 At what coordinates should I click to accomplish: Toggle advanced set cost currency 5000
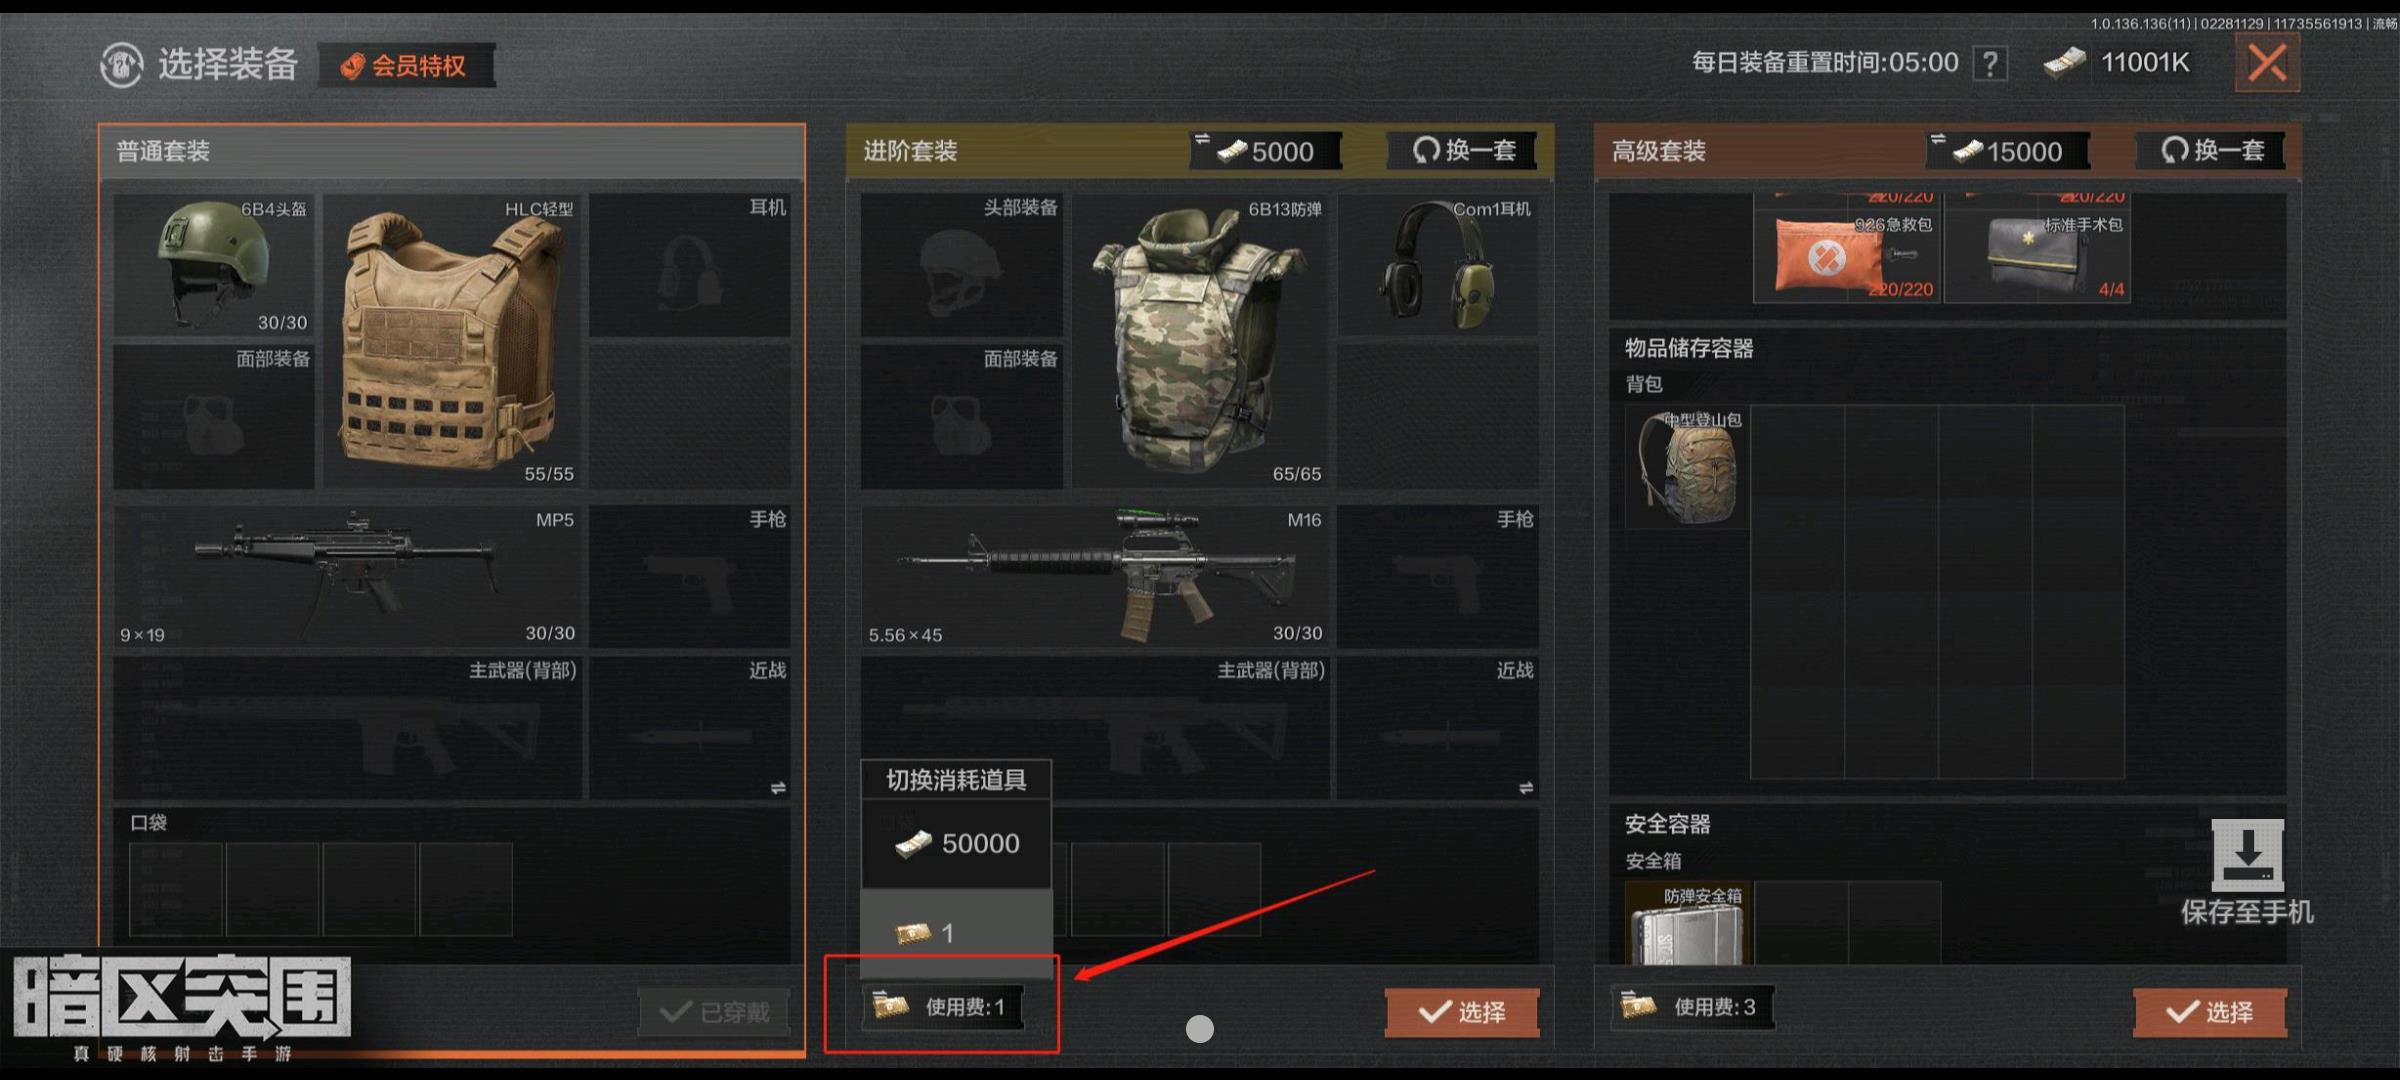click(x=1266, y=151)
